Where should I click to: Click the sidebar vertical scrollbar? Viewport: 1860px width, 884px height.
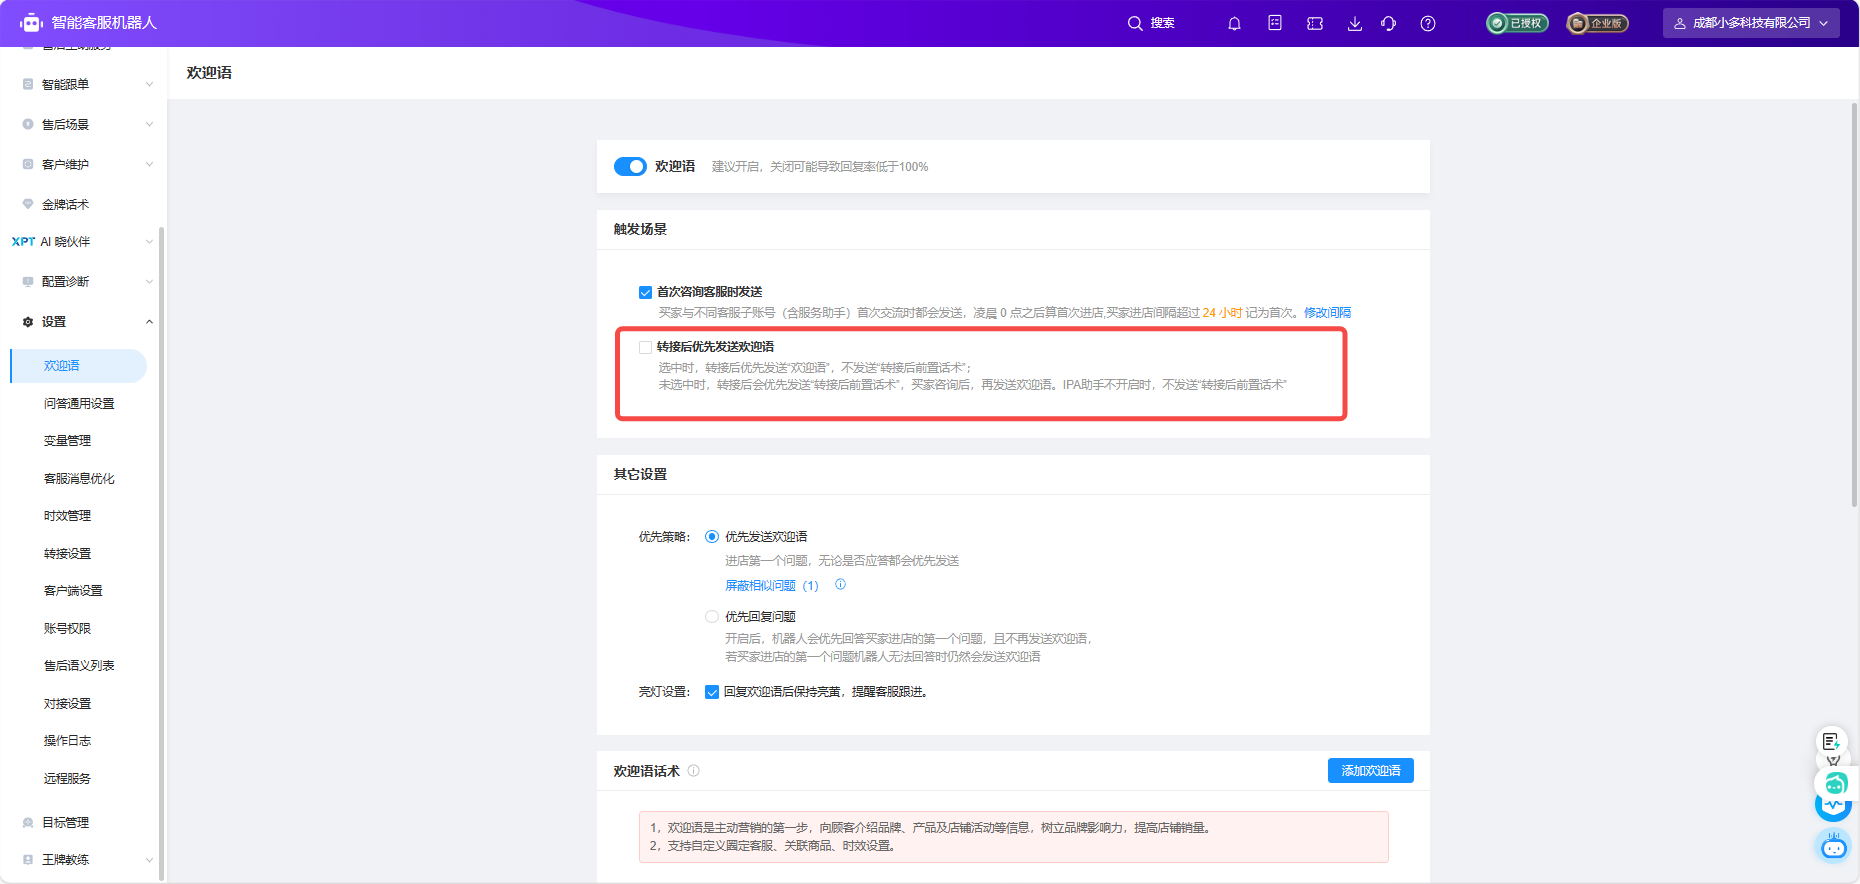pyautogui.click(x=161, y=555)
